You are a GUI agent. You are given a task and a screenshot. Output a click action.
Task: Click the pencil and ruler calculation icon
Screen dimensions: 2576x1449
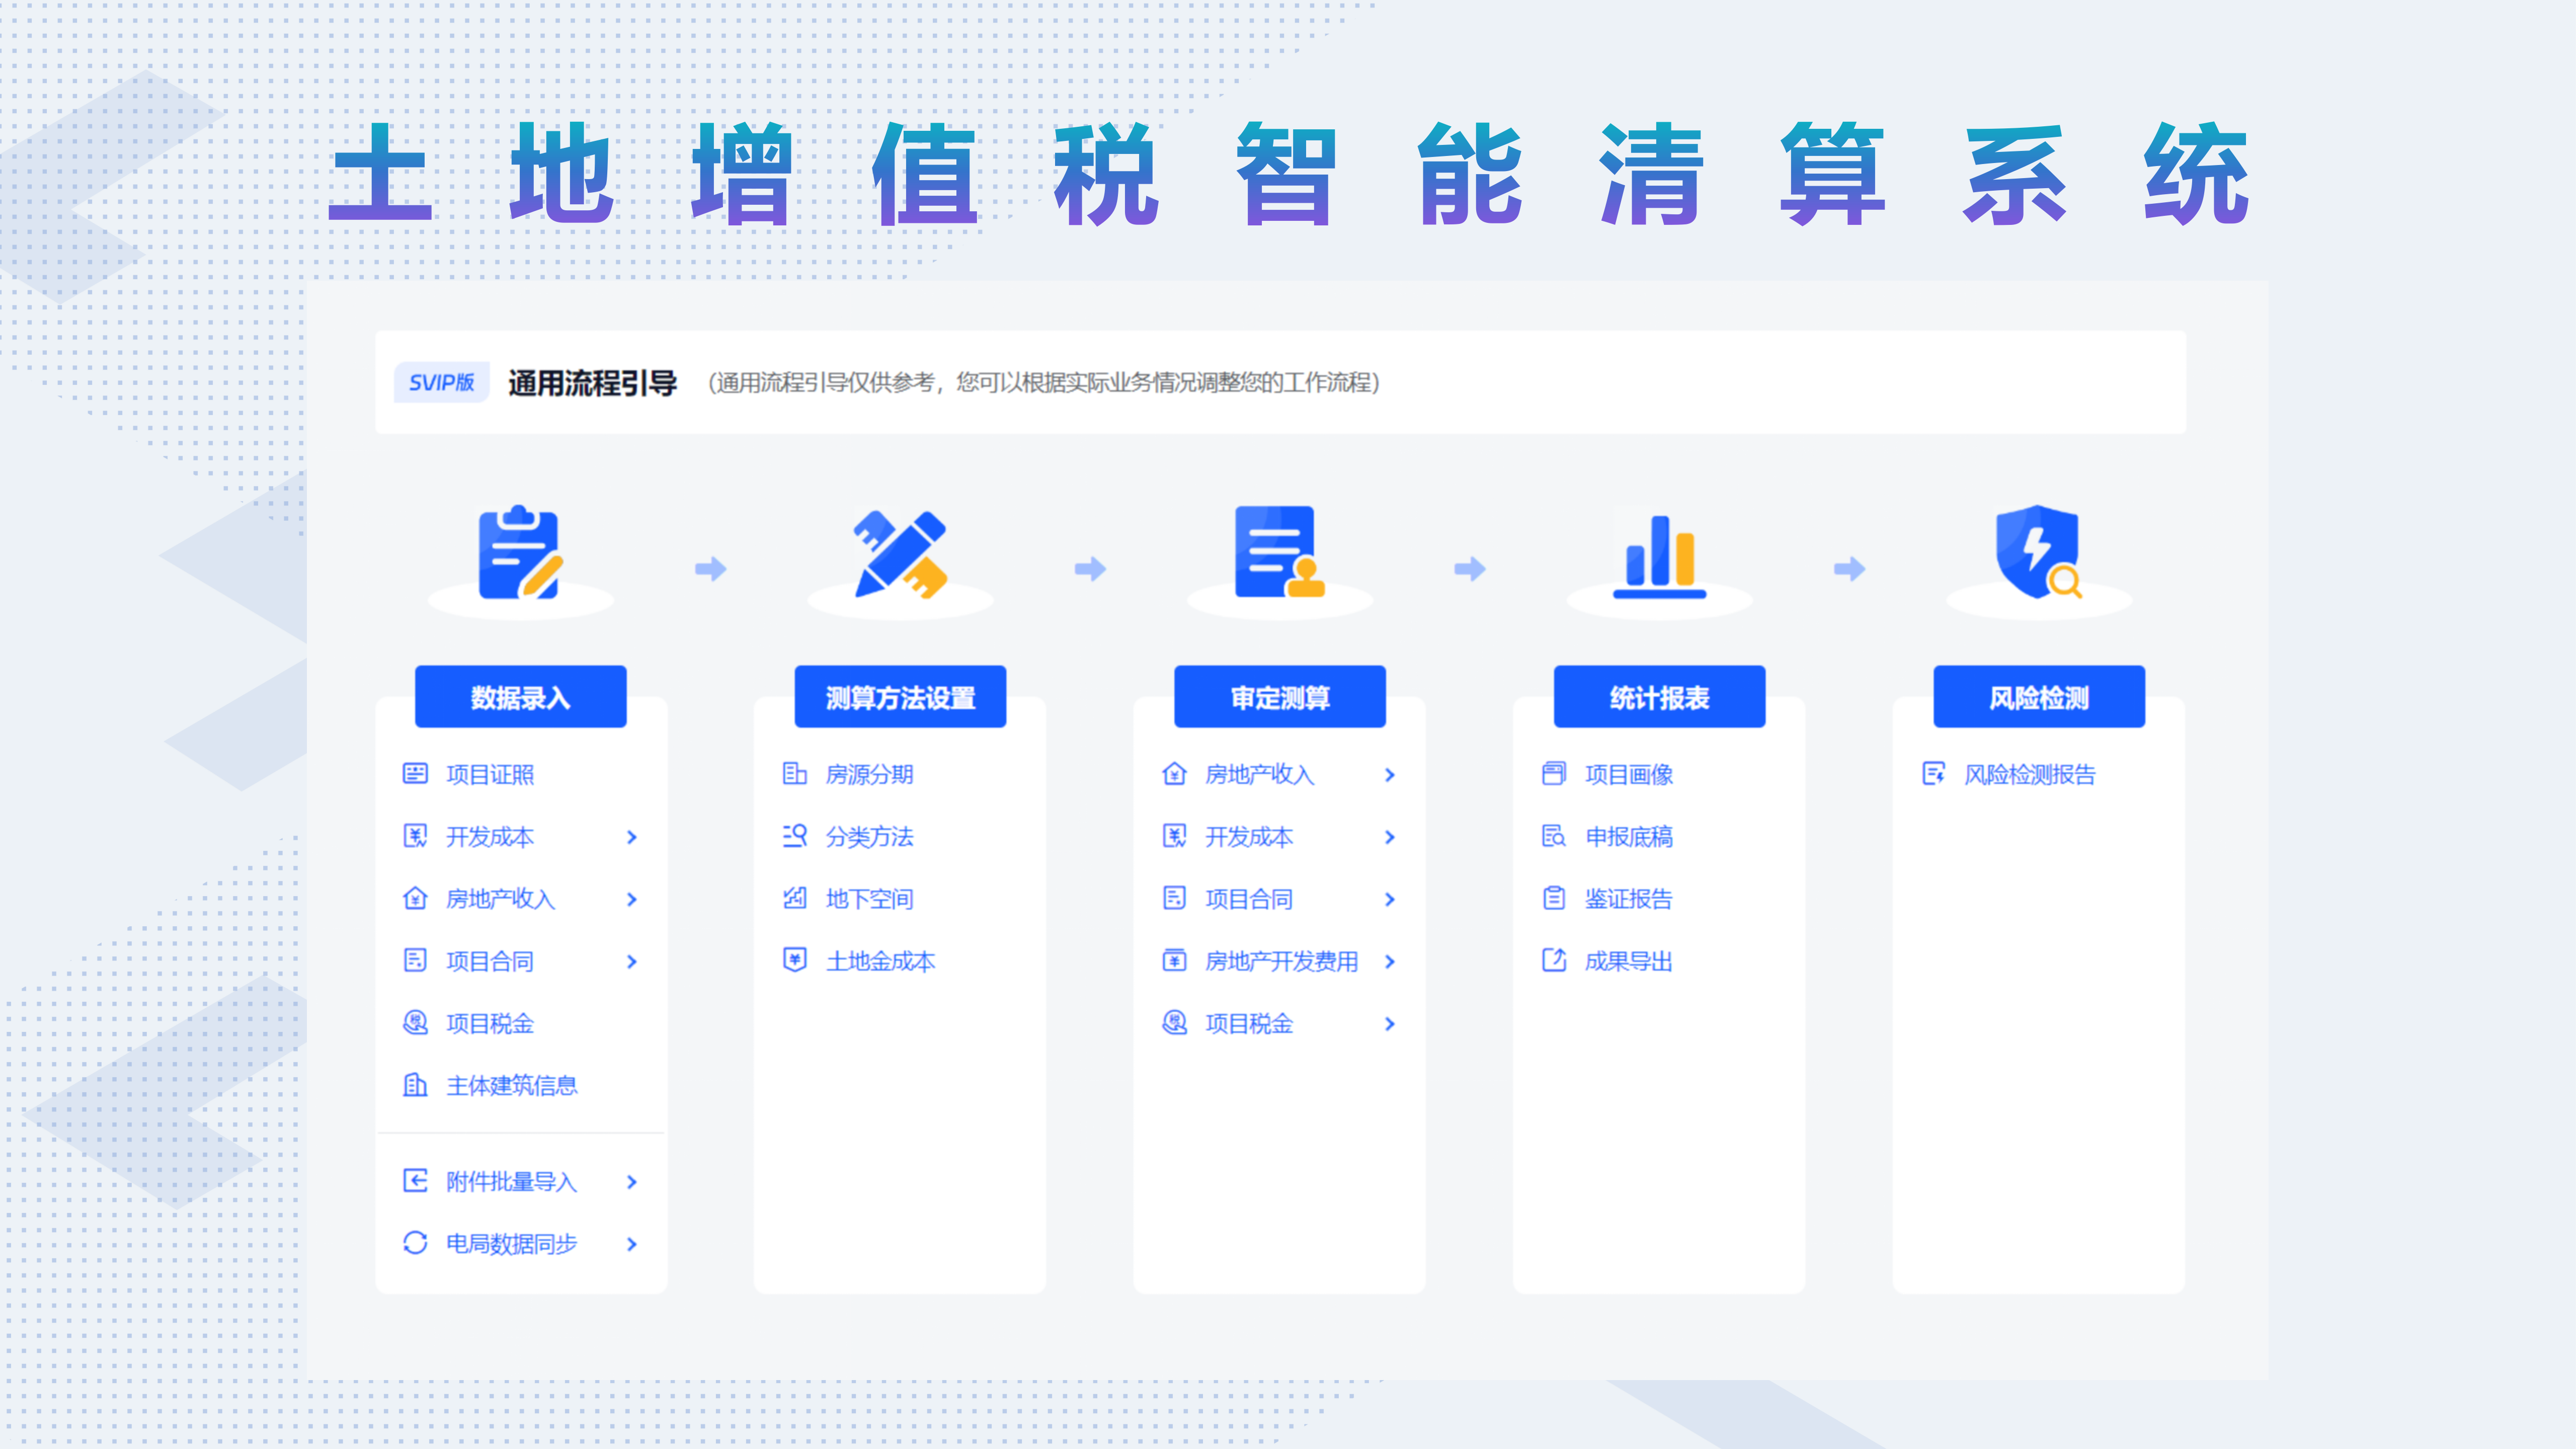(900, 555)
